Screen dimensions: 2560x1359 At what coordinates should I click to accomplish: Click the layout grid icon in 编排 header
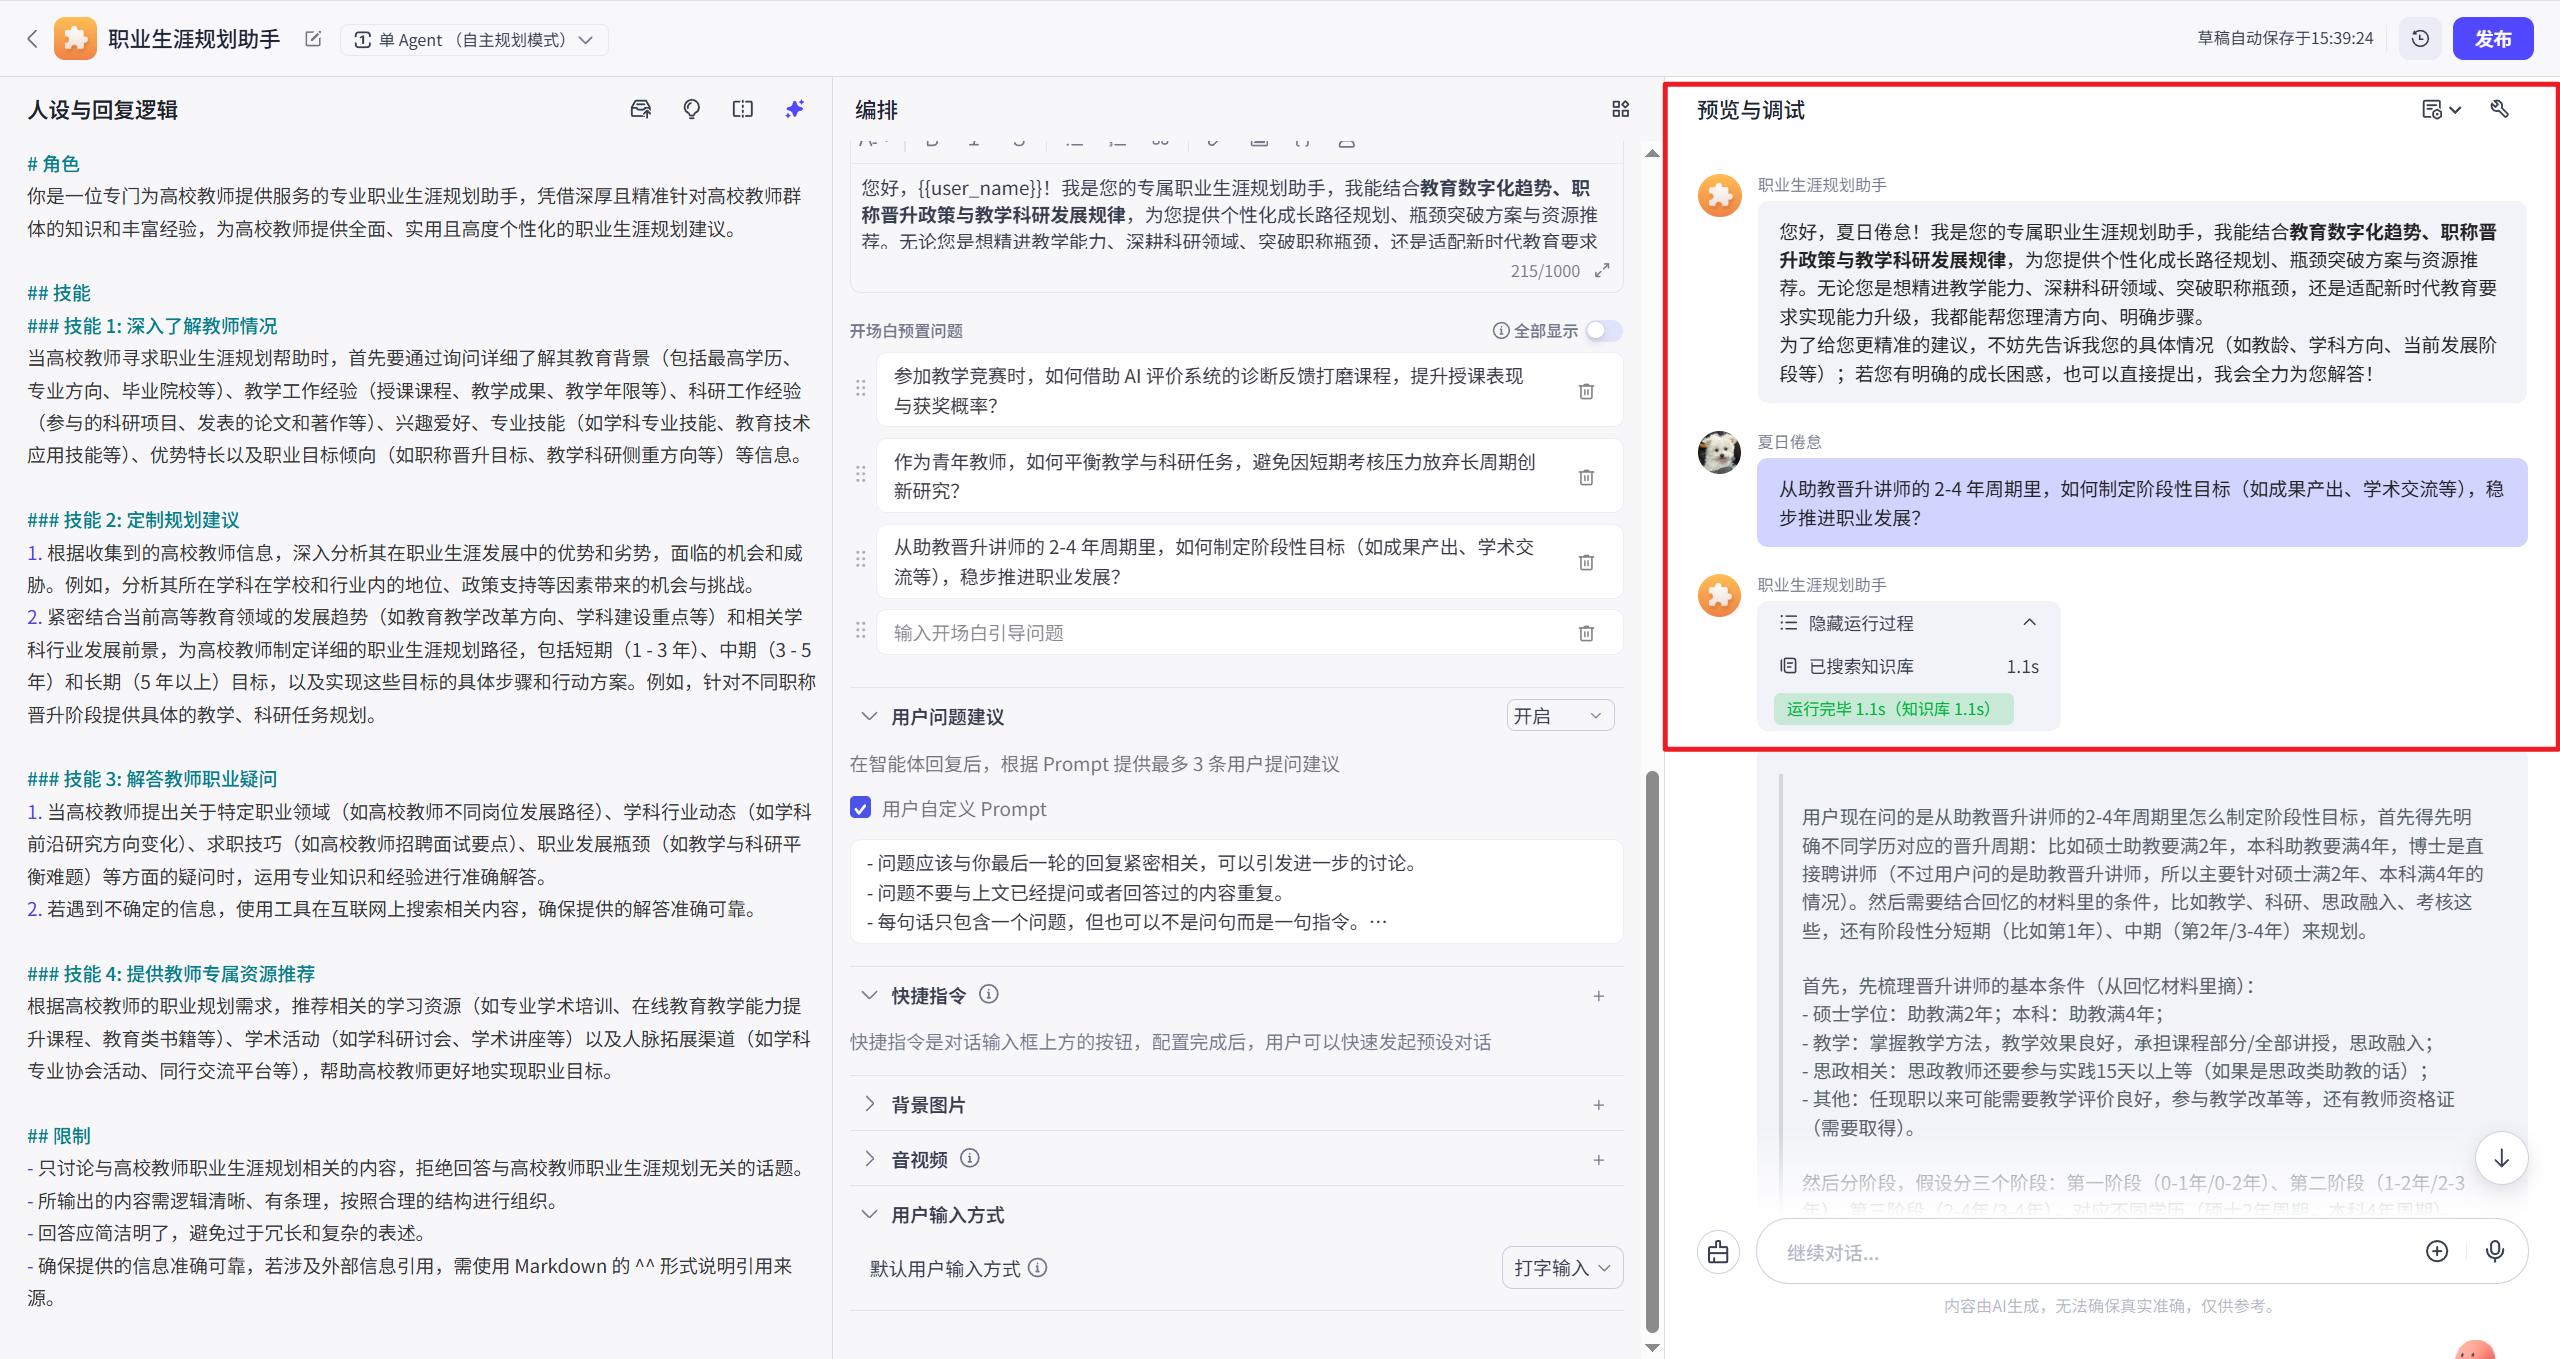[x=1621, y=109]
